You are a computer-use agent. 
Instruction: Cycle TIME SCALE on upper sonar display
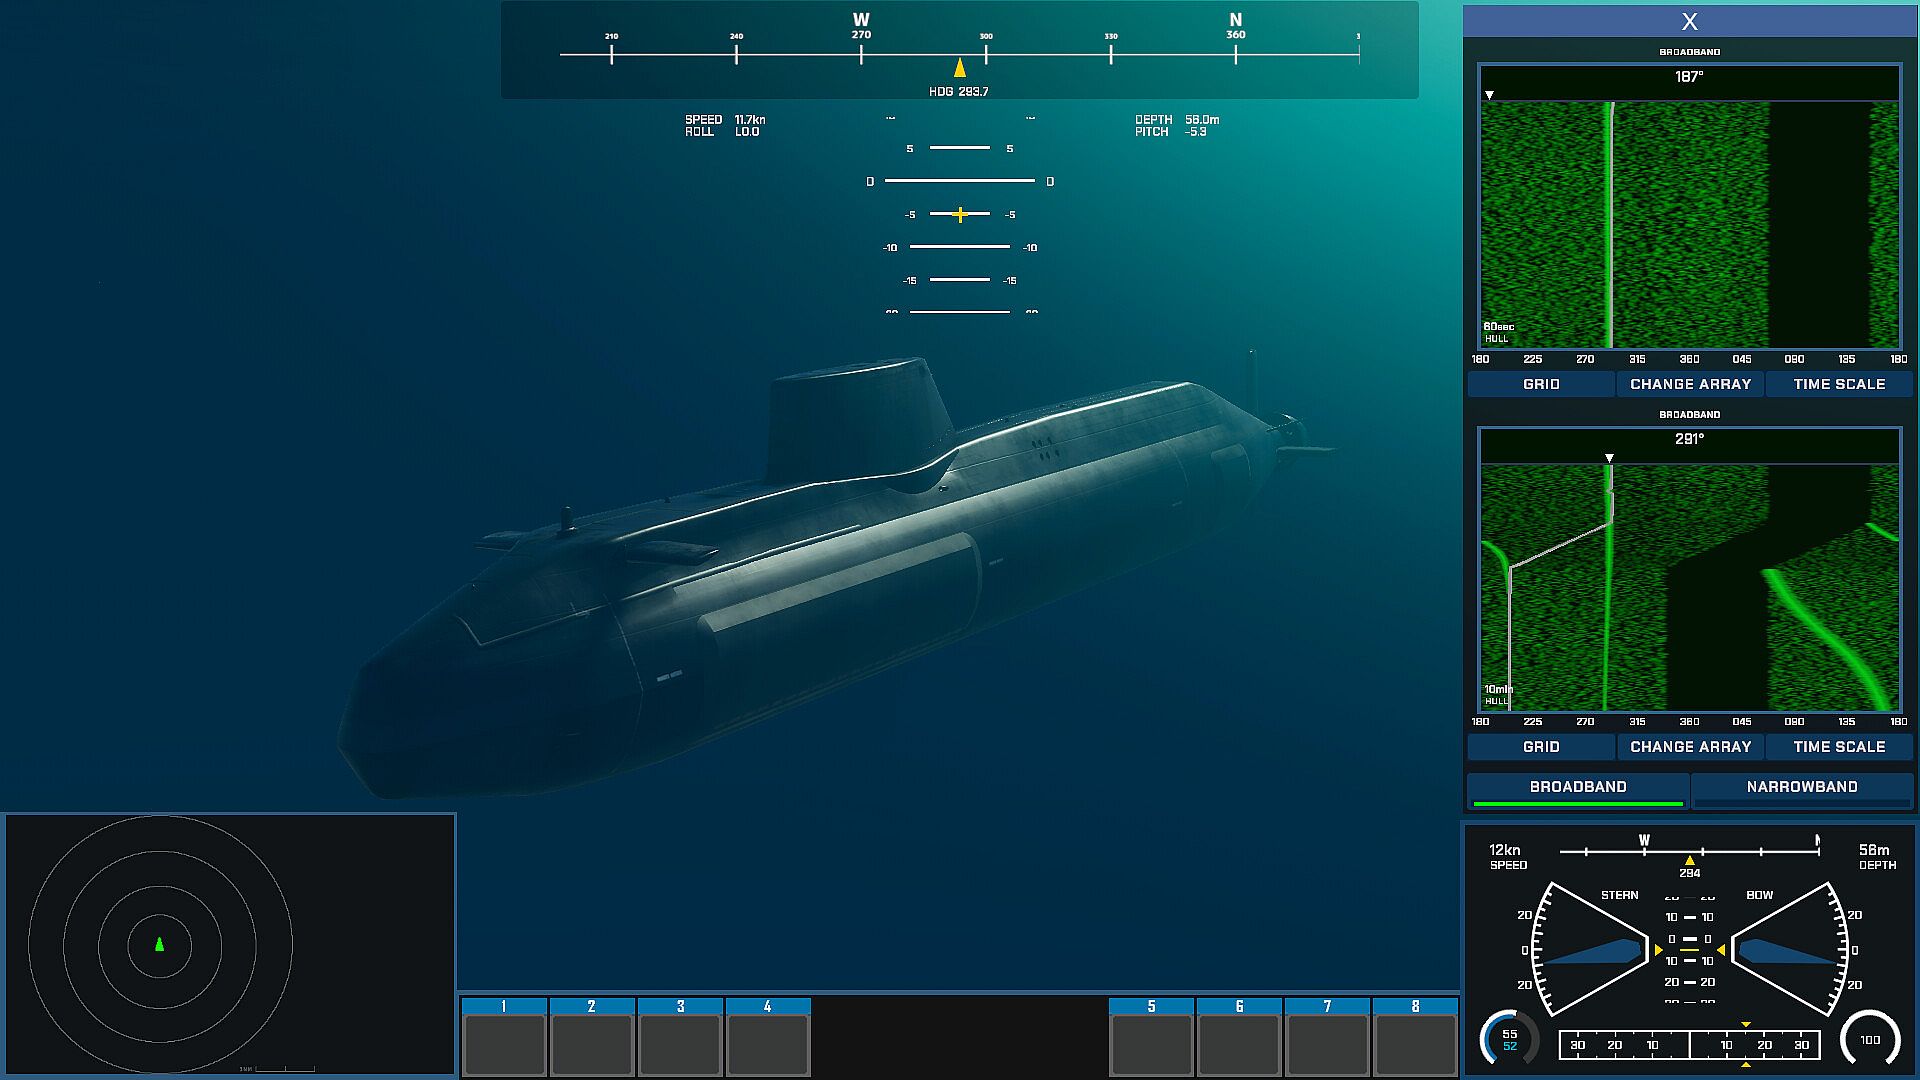1838,384
